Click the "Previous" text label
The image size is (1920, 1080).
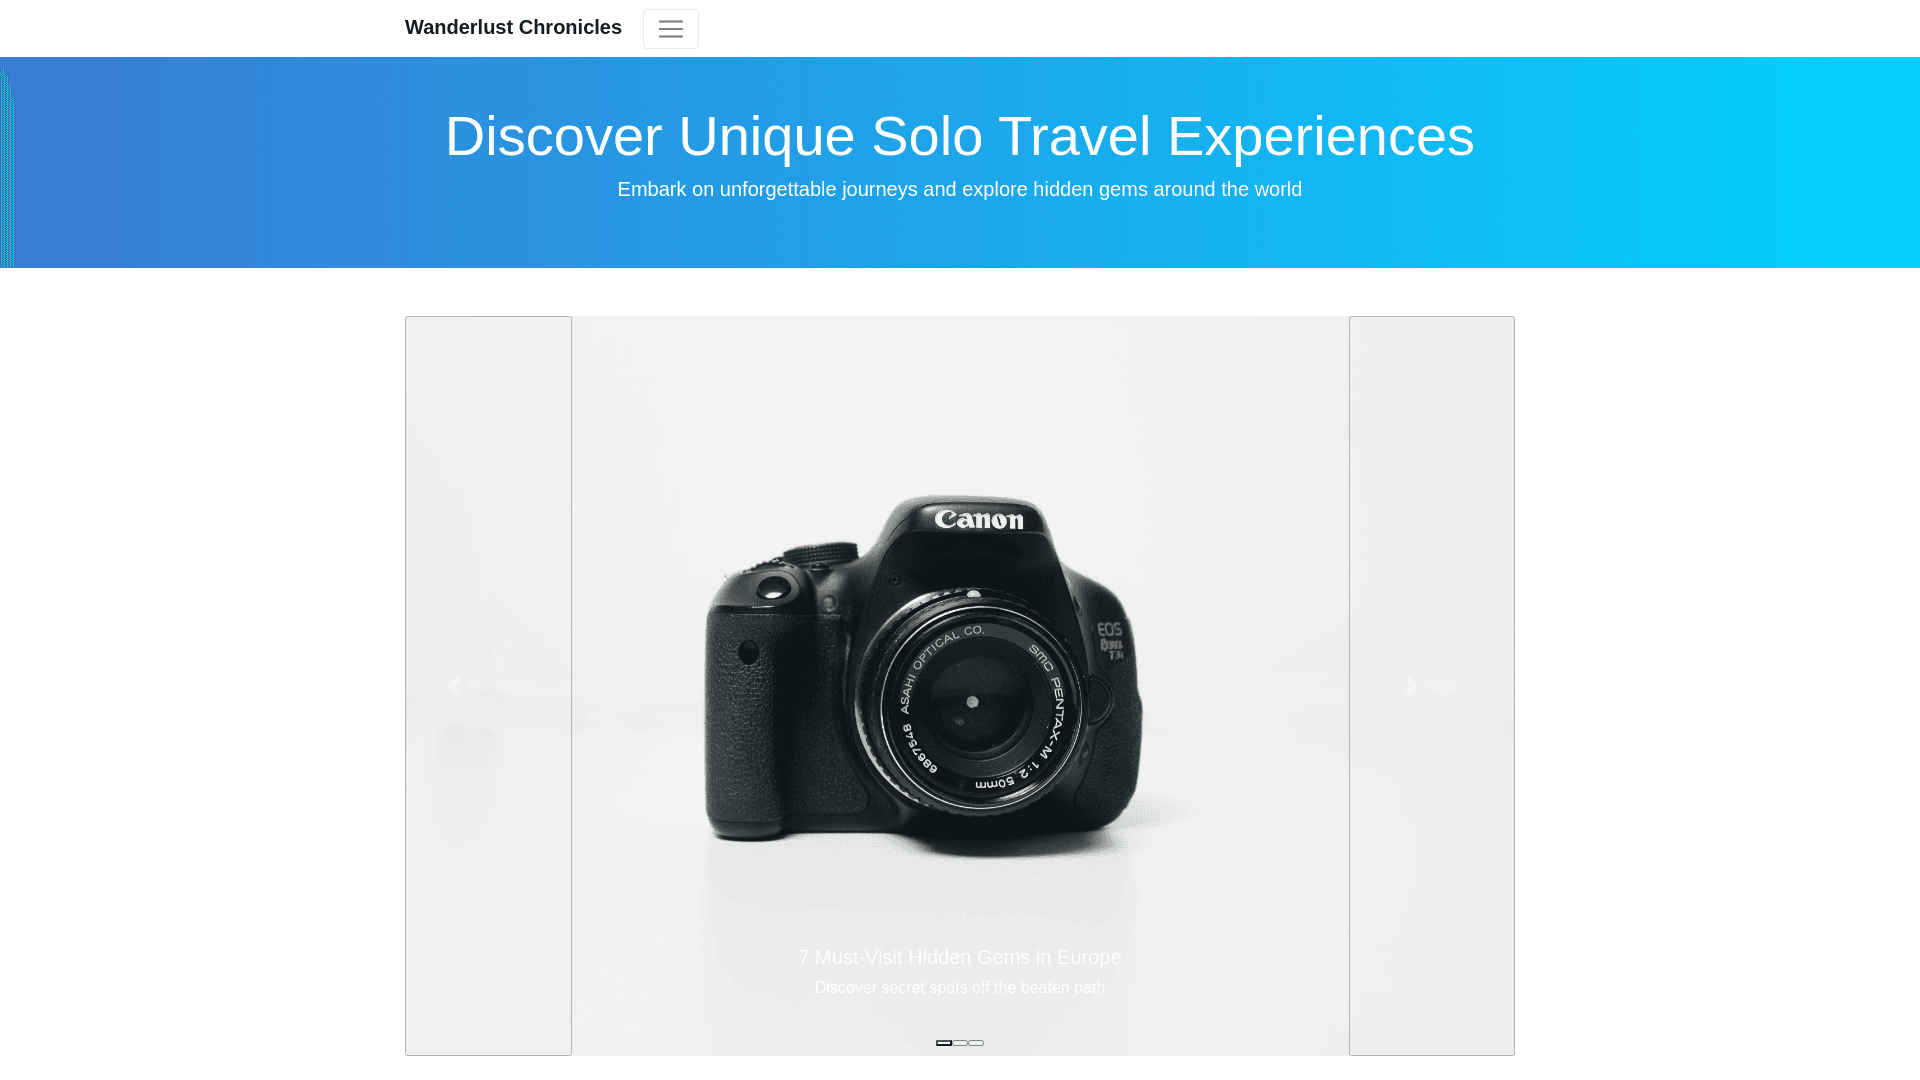[498, 686]
